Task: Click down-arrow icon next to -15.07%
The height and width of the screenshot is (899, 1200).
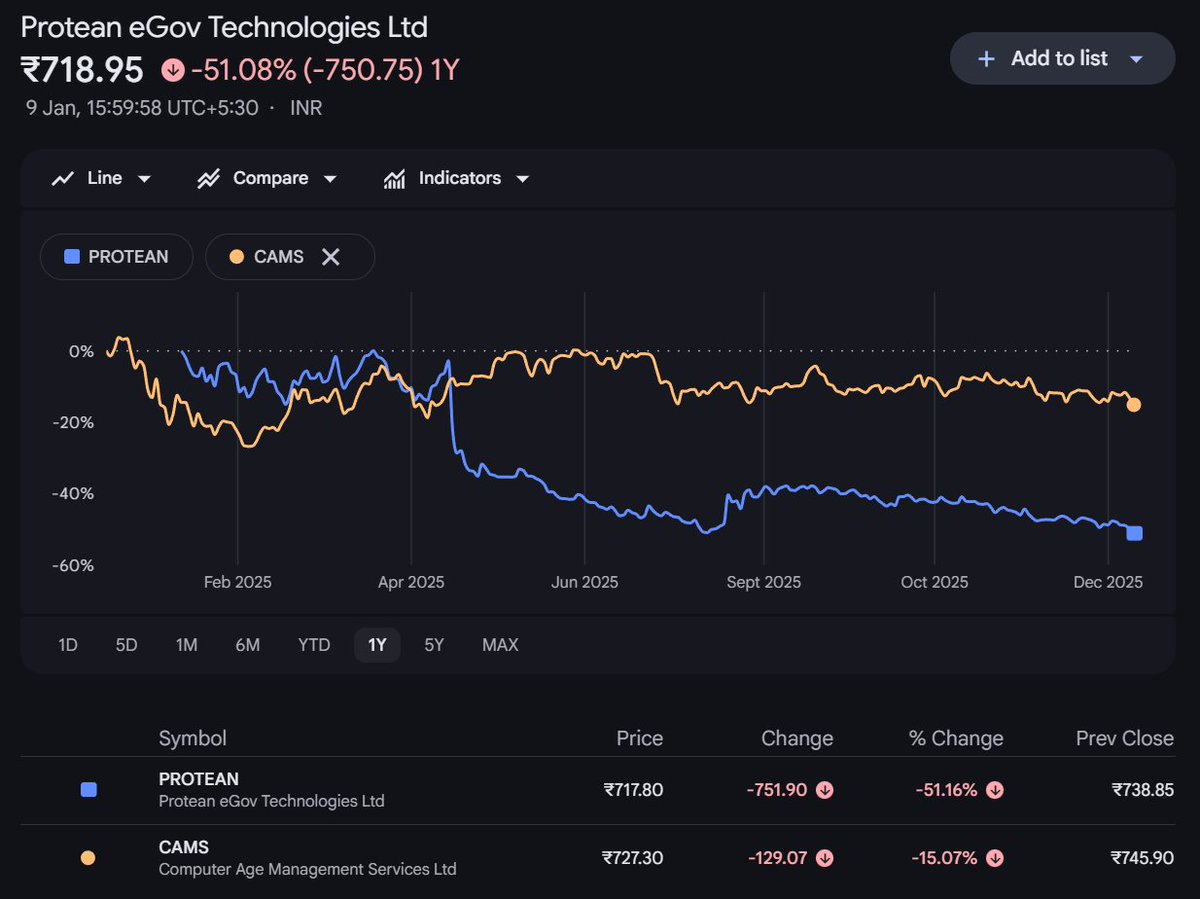Action: coord(995,858)
